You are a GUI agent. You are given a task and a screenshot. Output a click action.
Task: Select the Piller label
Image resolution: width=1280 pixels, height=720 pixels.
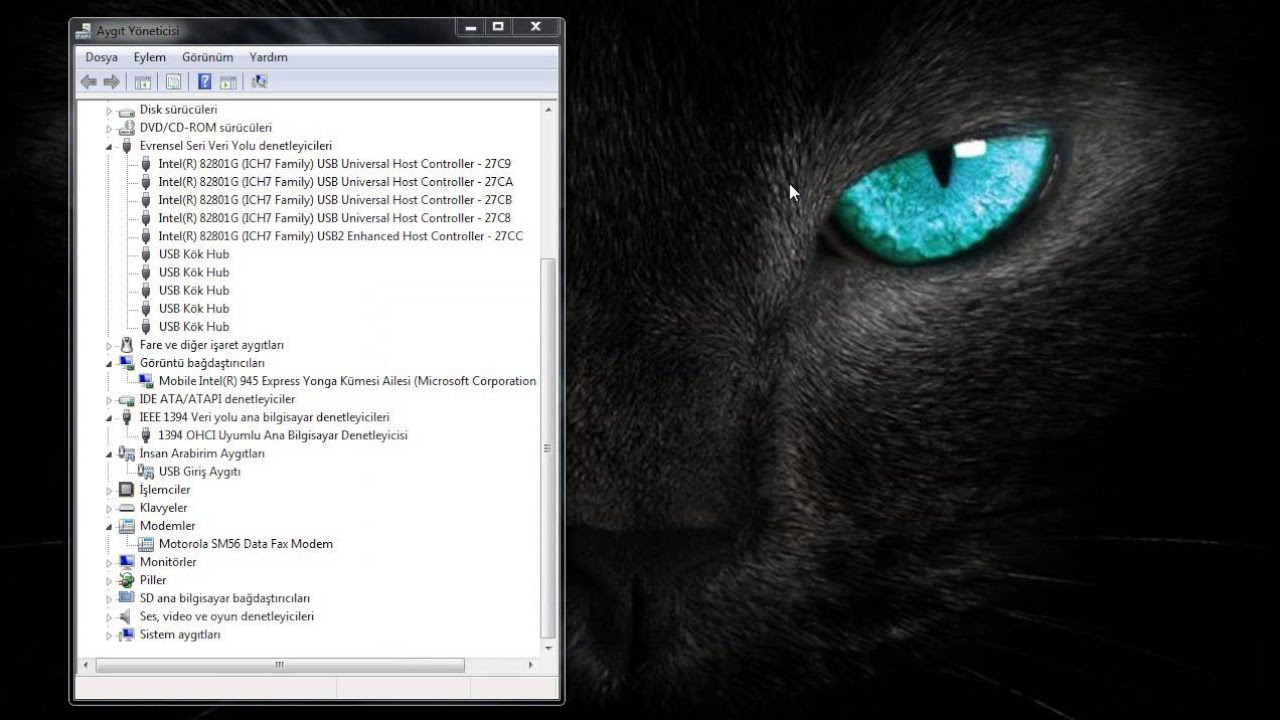(x=153, y=580)
